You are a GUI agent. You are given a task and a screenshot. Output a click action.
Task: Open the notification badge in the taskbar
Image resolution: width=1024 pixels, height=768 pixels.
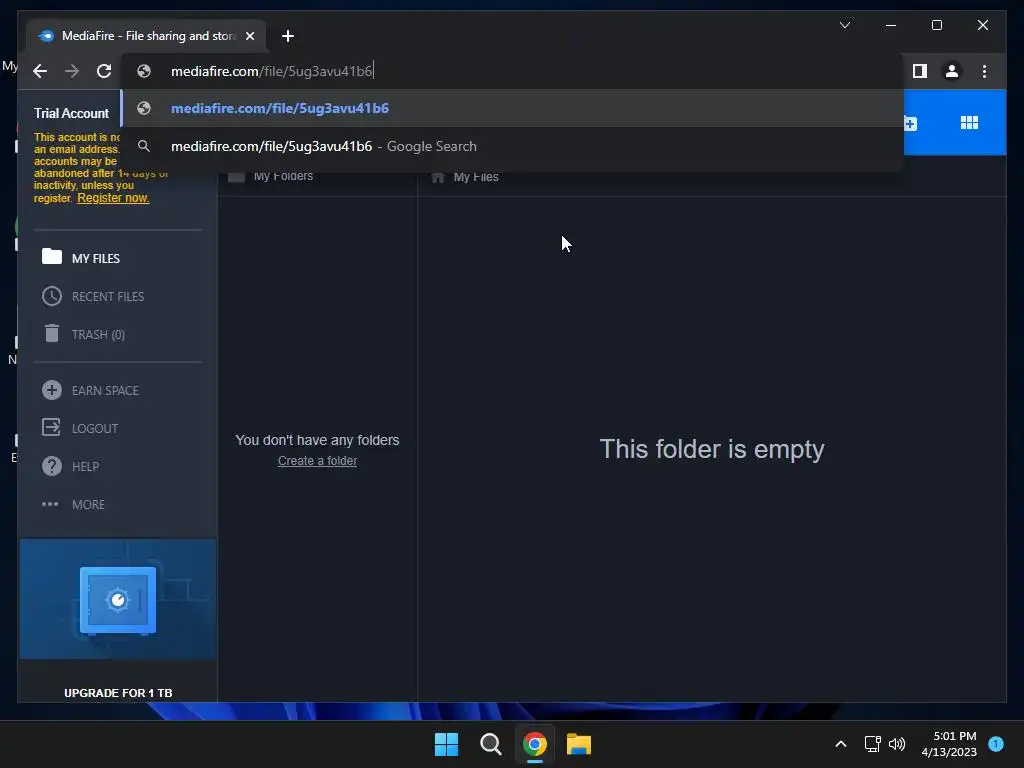point(996,744)
